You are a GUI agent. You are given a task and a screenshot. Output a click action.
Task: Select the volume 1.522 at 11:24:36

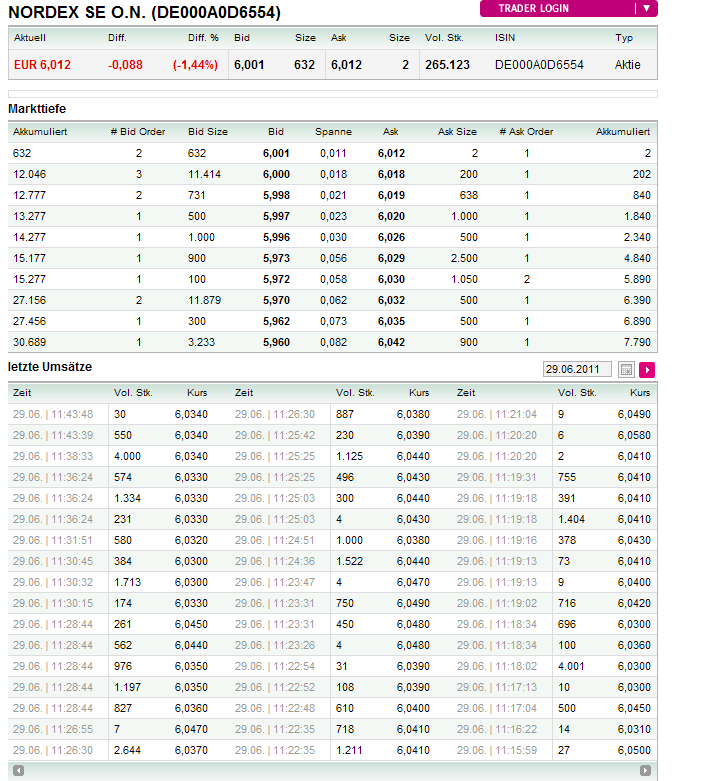tap(349, 561)
